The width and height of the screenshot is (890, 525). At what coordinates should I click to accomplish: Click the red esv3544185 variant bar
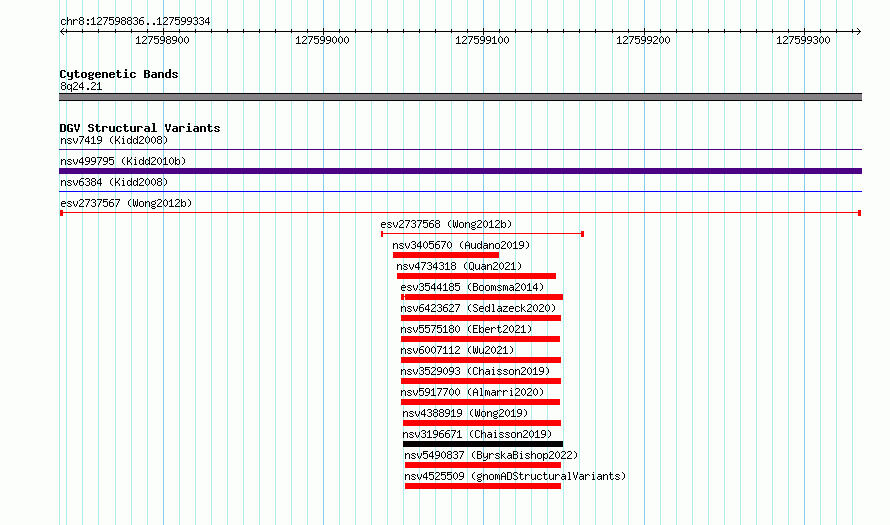click(x=482, y=297)
